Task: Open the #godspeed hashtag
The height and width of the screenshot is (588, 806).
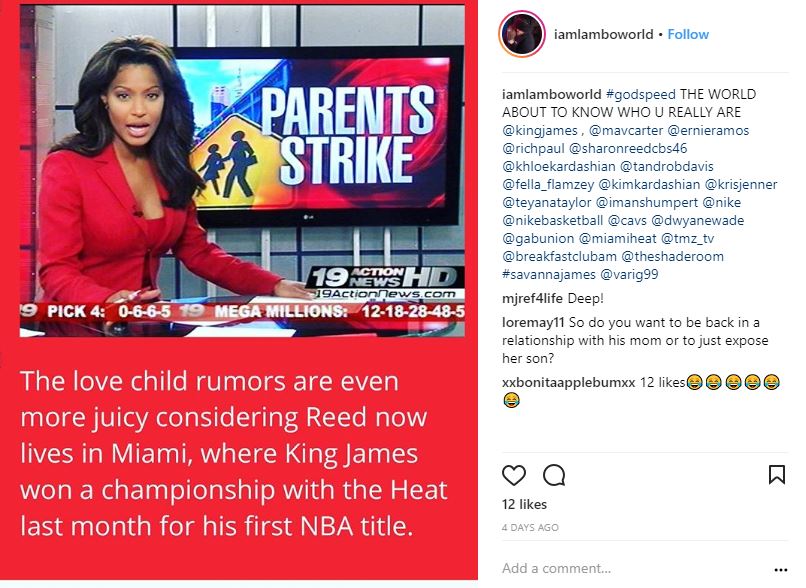Action: pyautogui.click(x=640, y=95)
